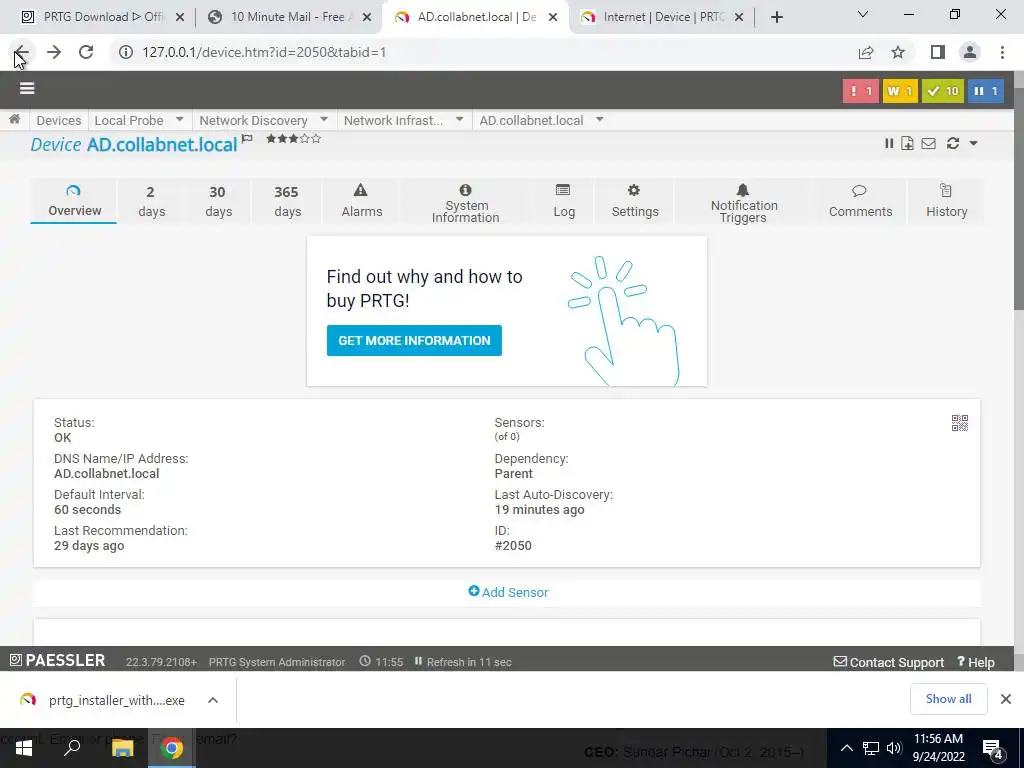Open device actions dropdown arrow

pos(973,143)
